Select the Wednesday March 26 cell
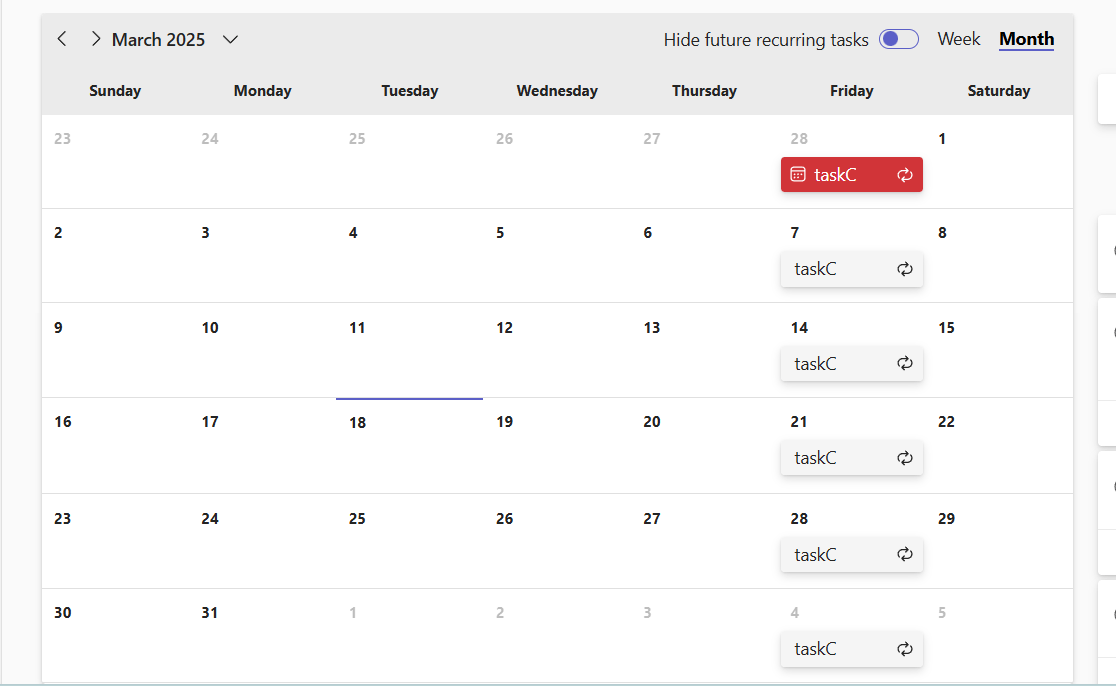The height and width of the screenshot is (686, 1116). 557,541
